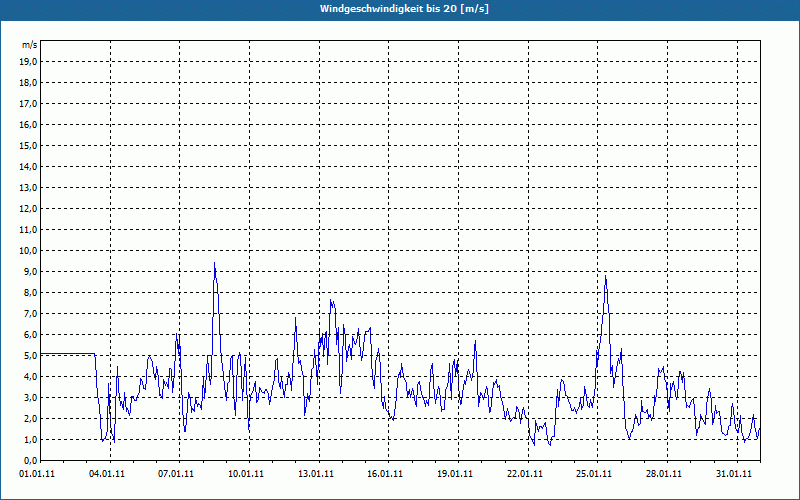The height and width of the screenshot is (500, 800).
Task: Select the 5,0 y-axis value
Action: (30, 356)
